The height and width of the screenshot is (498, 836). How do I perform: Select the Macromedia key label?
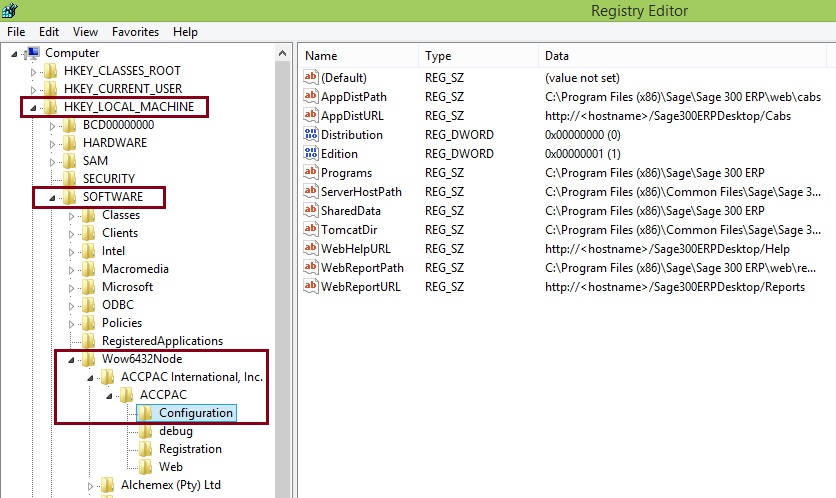point(135,269)
